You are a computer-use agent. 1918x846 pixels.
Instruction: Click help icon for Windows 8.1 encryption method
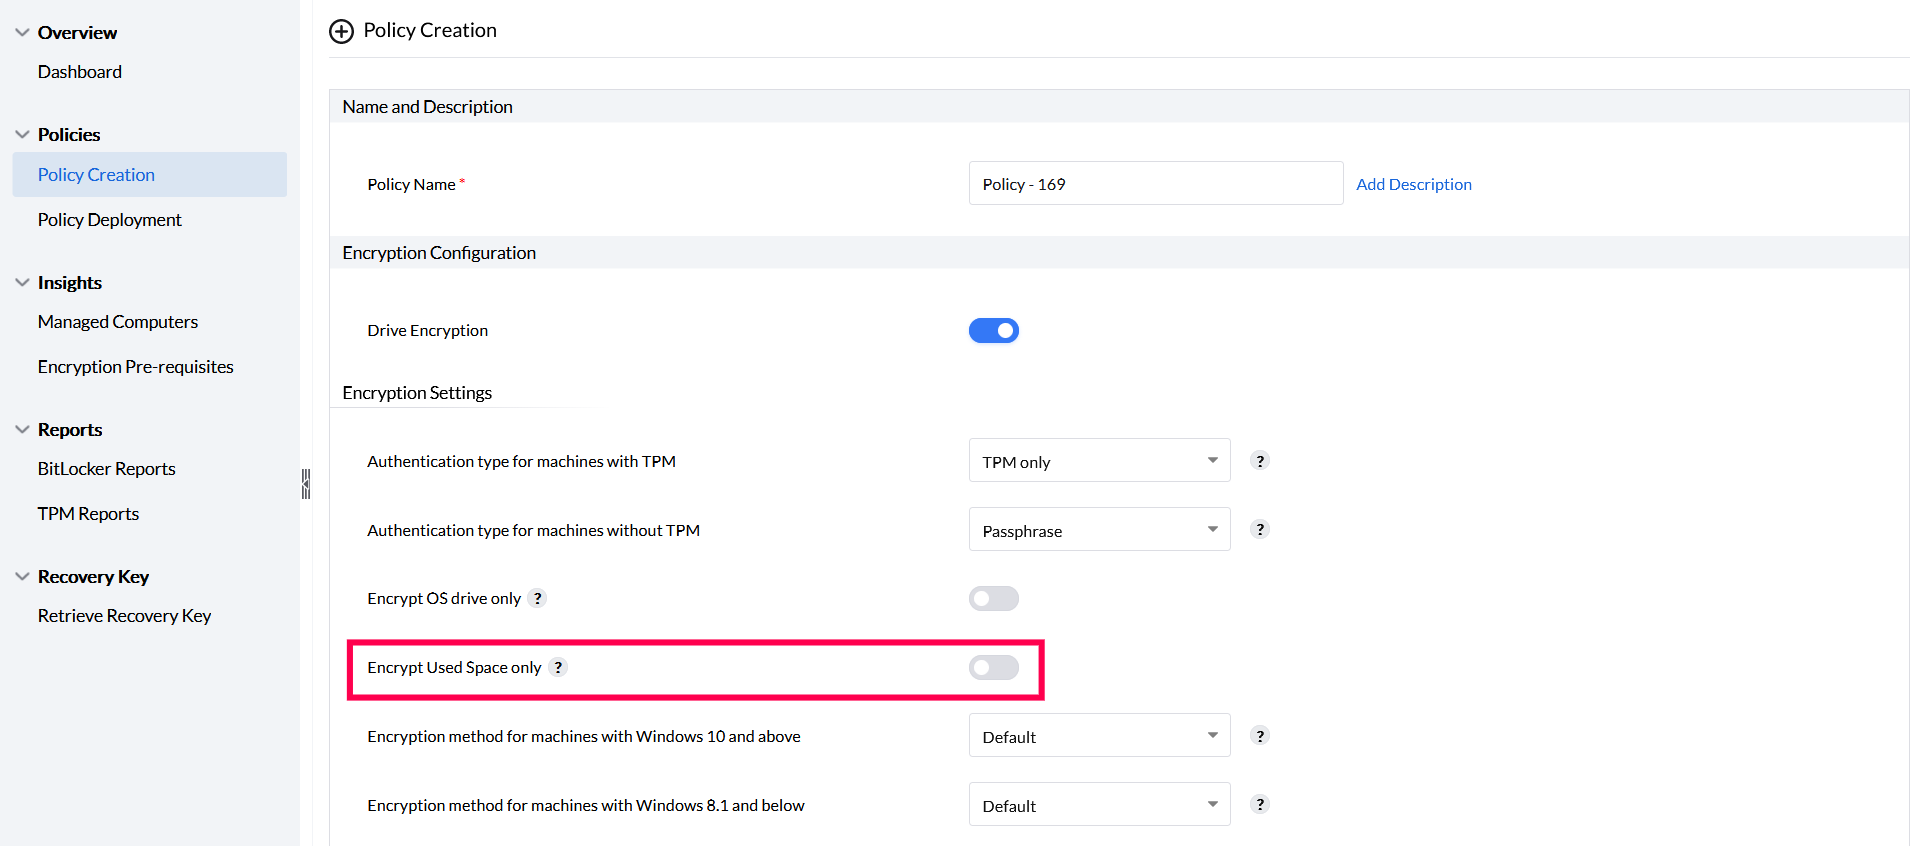(1260, 805)
